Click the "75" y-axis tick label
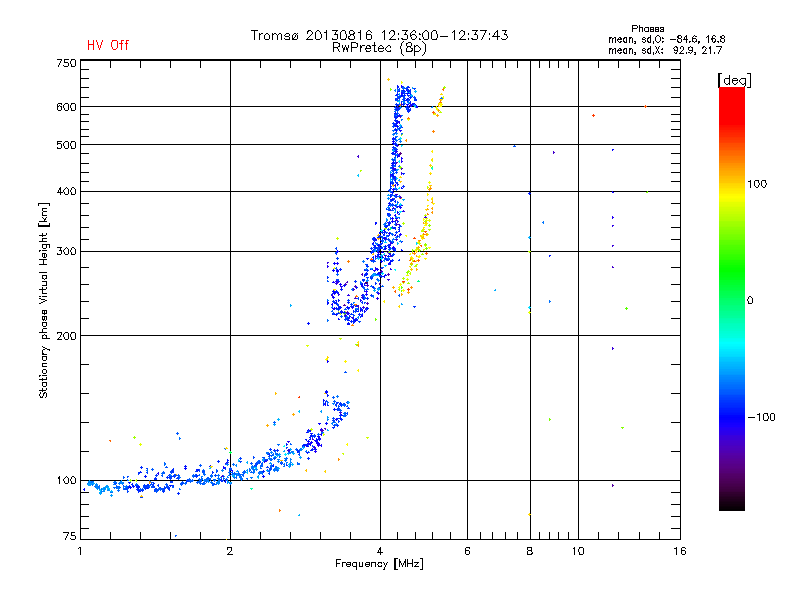 [x=70, y=536]
